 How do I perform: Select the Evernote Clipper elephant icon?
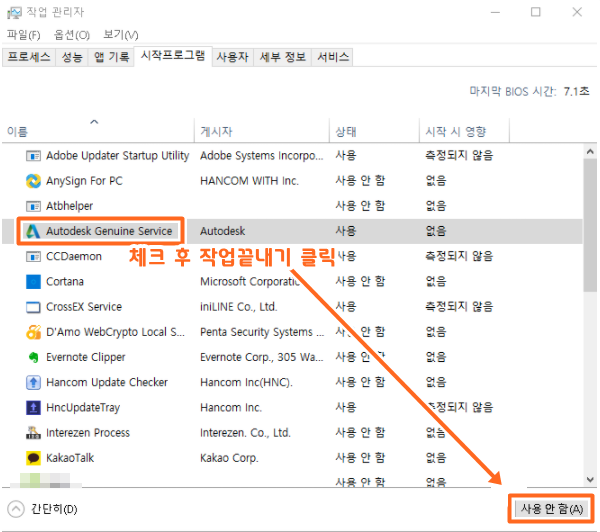point(33,357)
